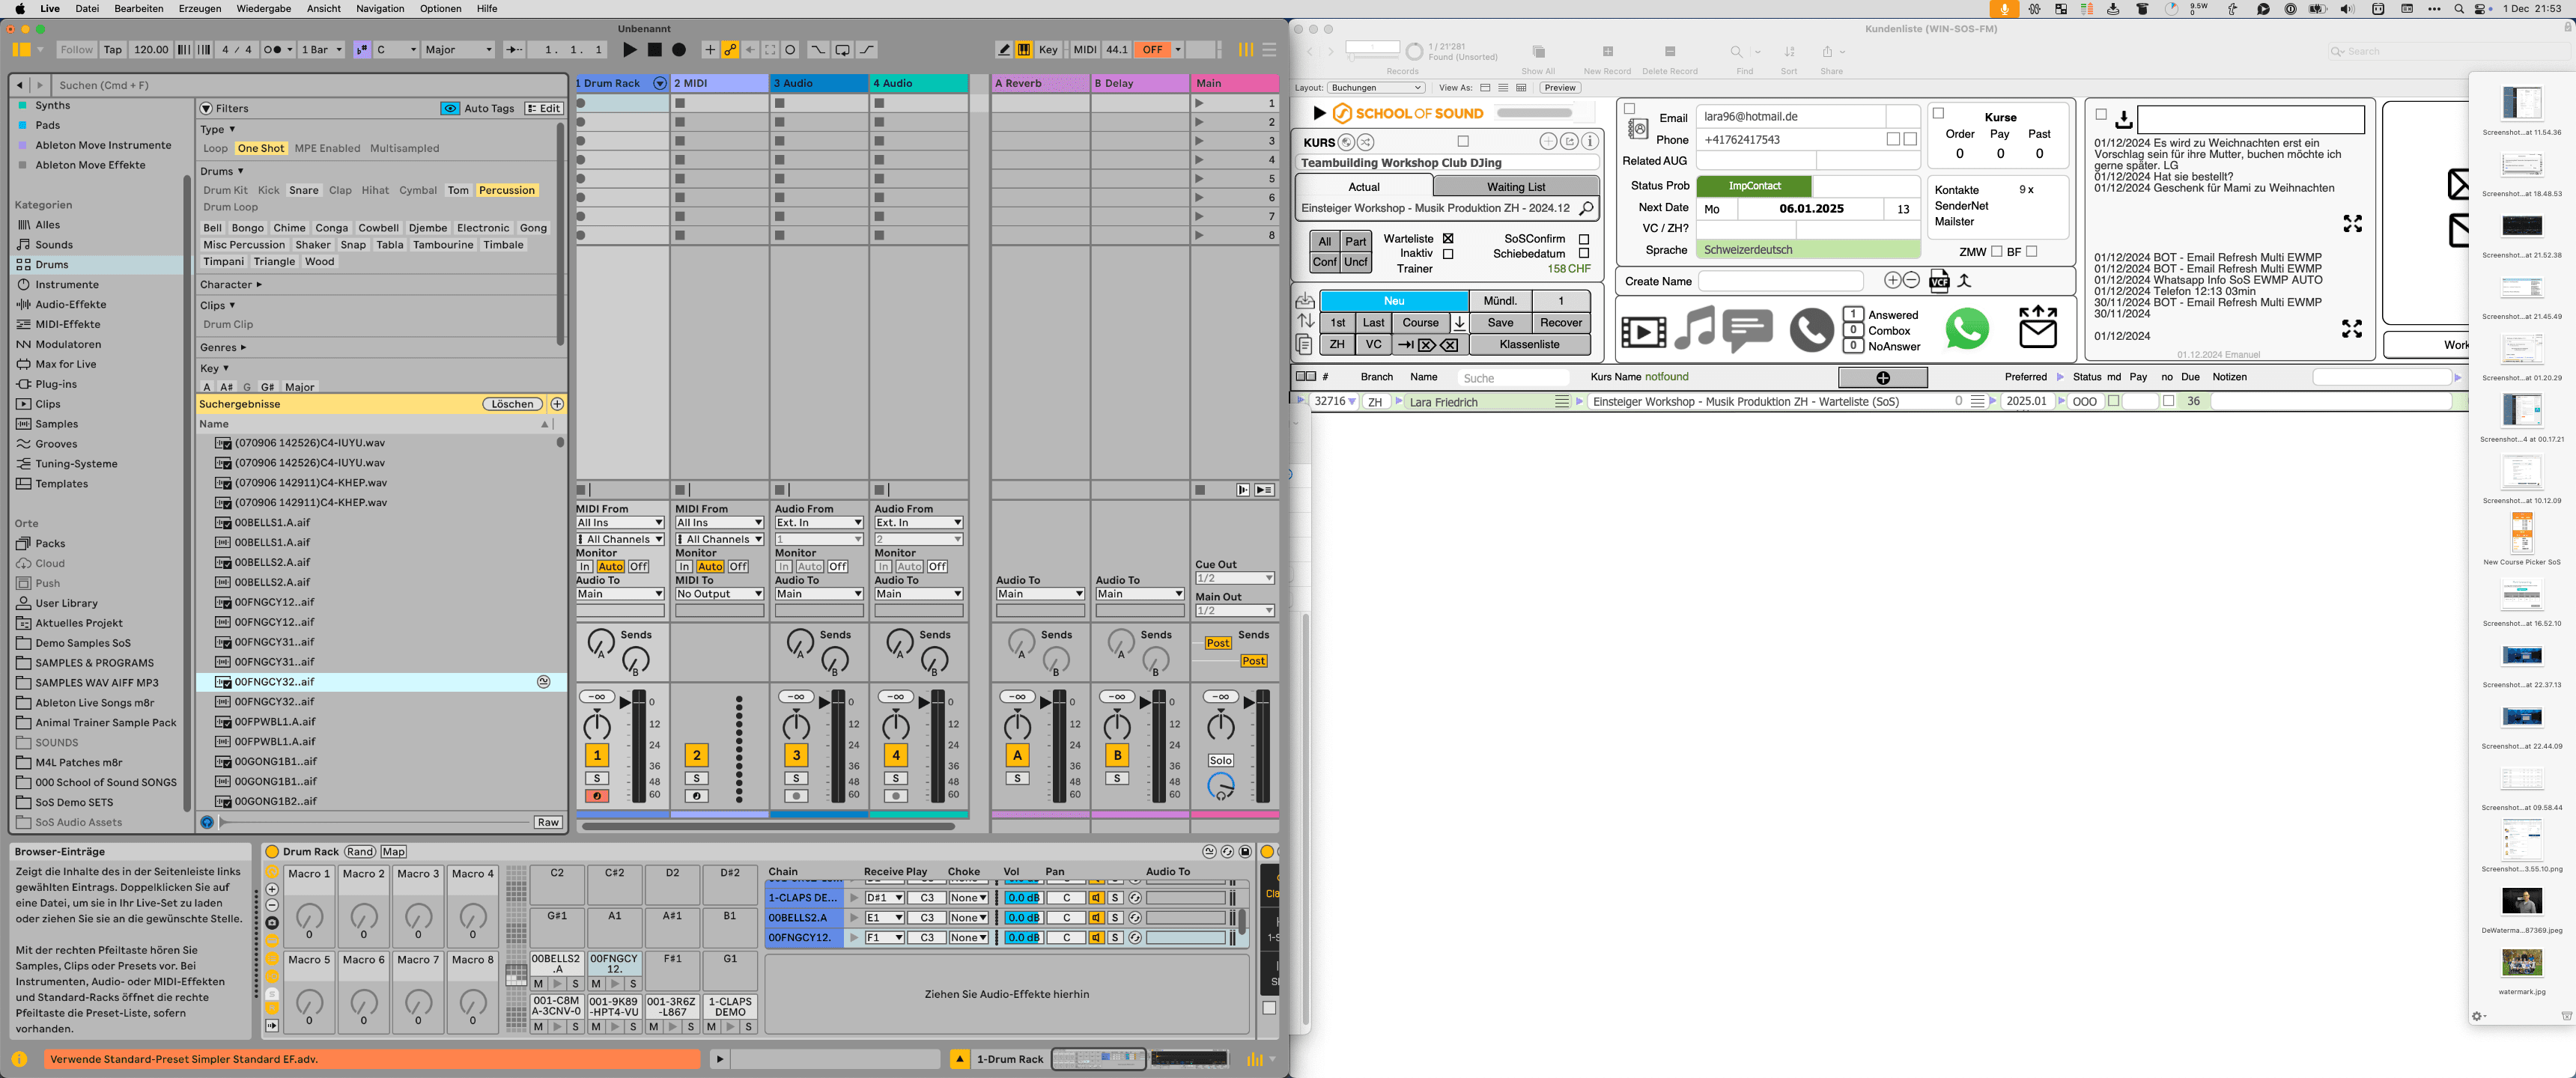Open the Wiedergabe menu
The height and width of the screenshot is (1078, 2576).
point(264,8)
